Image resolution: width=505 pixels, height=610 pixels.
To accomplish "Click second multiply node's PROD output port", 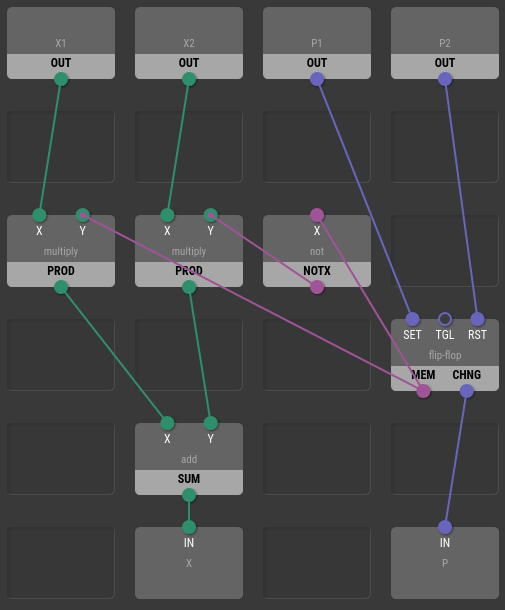I will pos(189,287).
